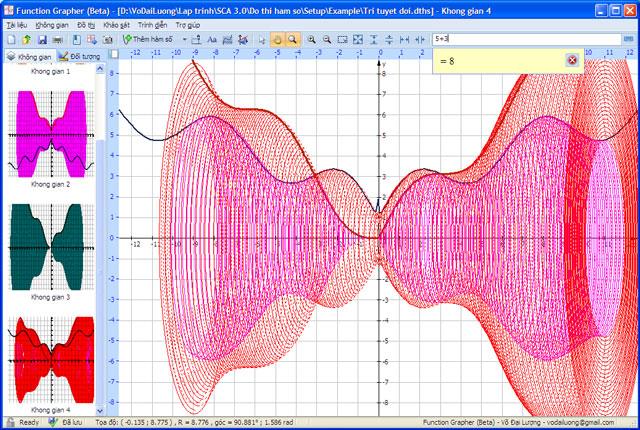This screenshot has height=430, width=640.
Task: Click the text label 'Aa' tool
Action: tap(211, 39)
